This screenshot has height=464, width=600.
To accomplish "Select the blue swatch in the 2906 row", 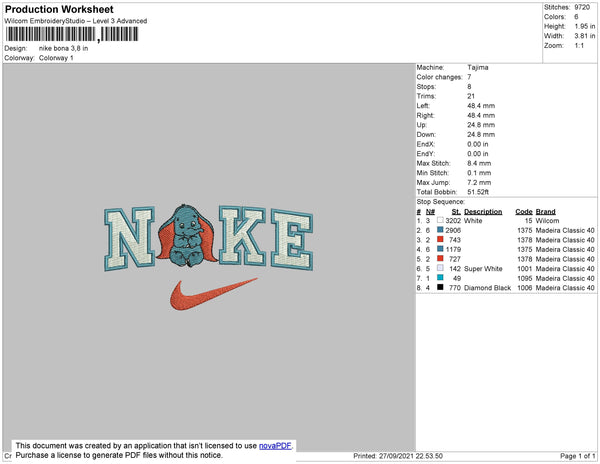I will (x=440, y=230).
